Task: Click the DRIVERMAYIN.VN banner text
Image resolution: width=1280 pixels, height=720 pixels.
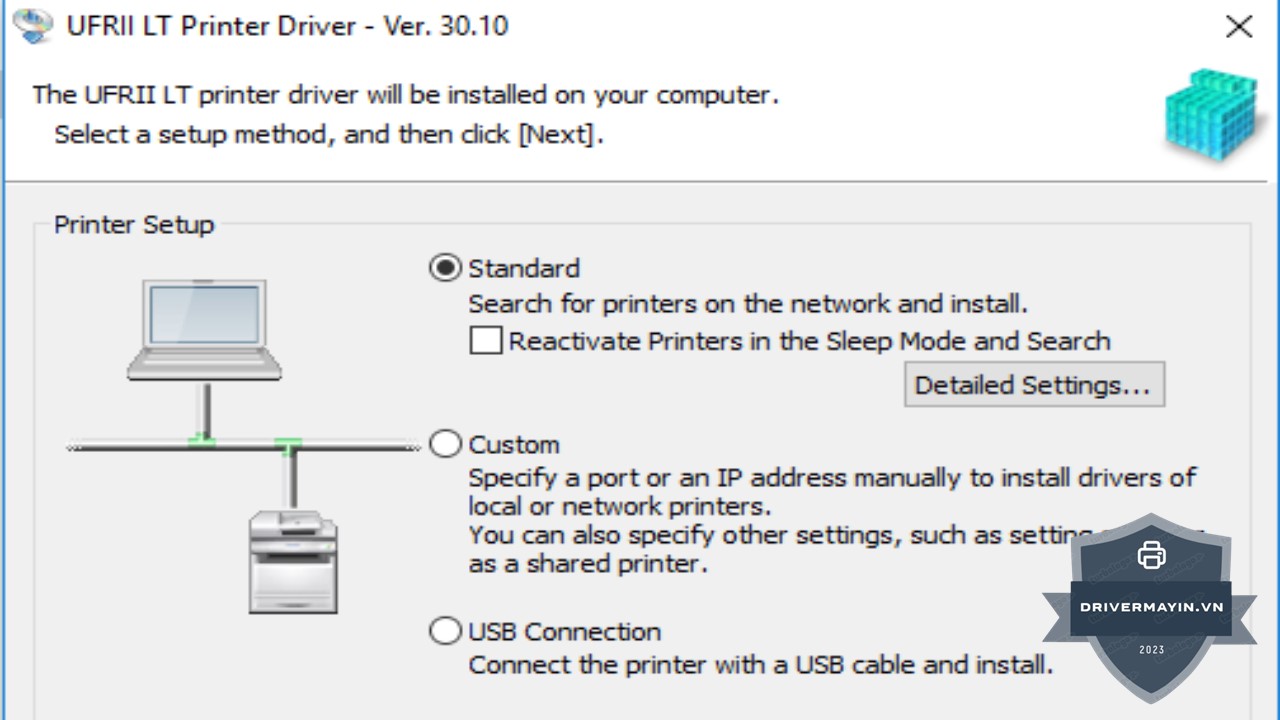Action: click(x=1152, y=607)
